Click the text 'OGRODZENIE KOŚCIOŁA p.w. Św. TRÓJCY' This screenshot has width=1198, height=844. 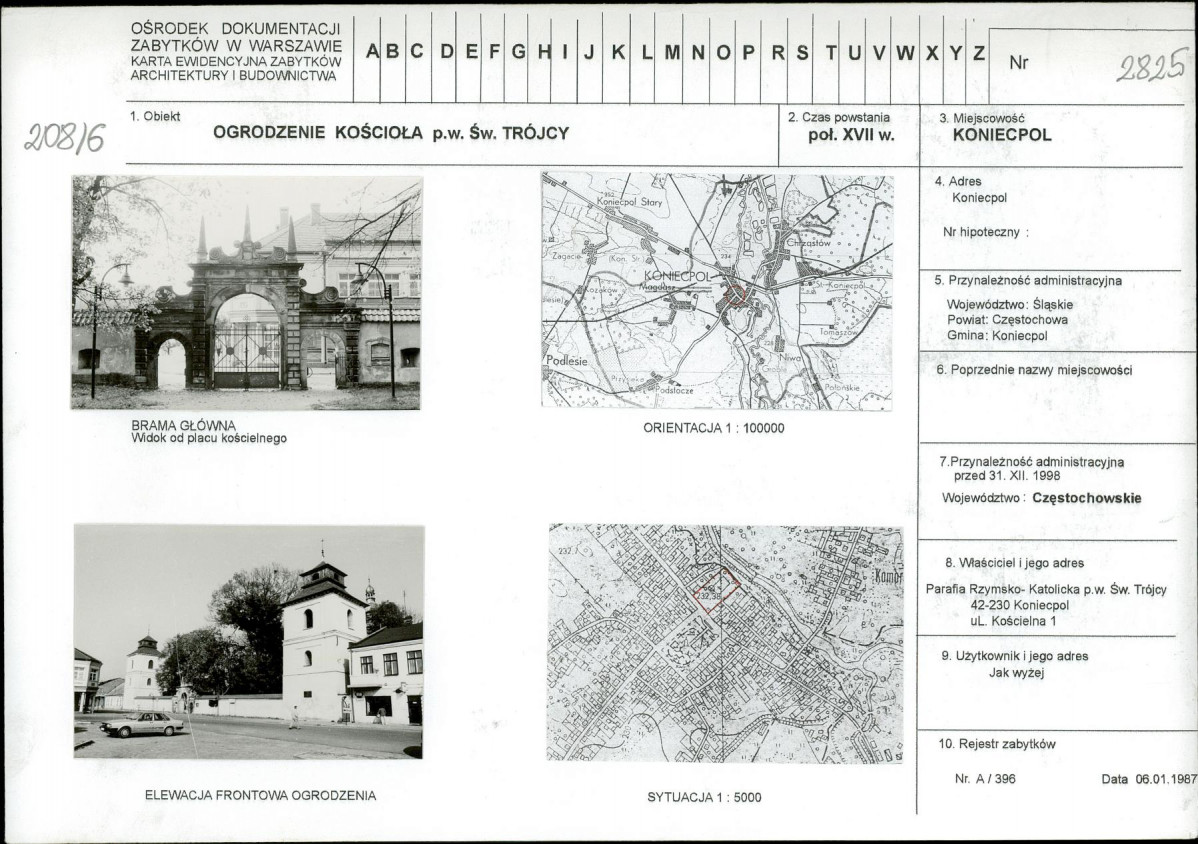[x=391, y=133]
